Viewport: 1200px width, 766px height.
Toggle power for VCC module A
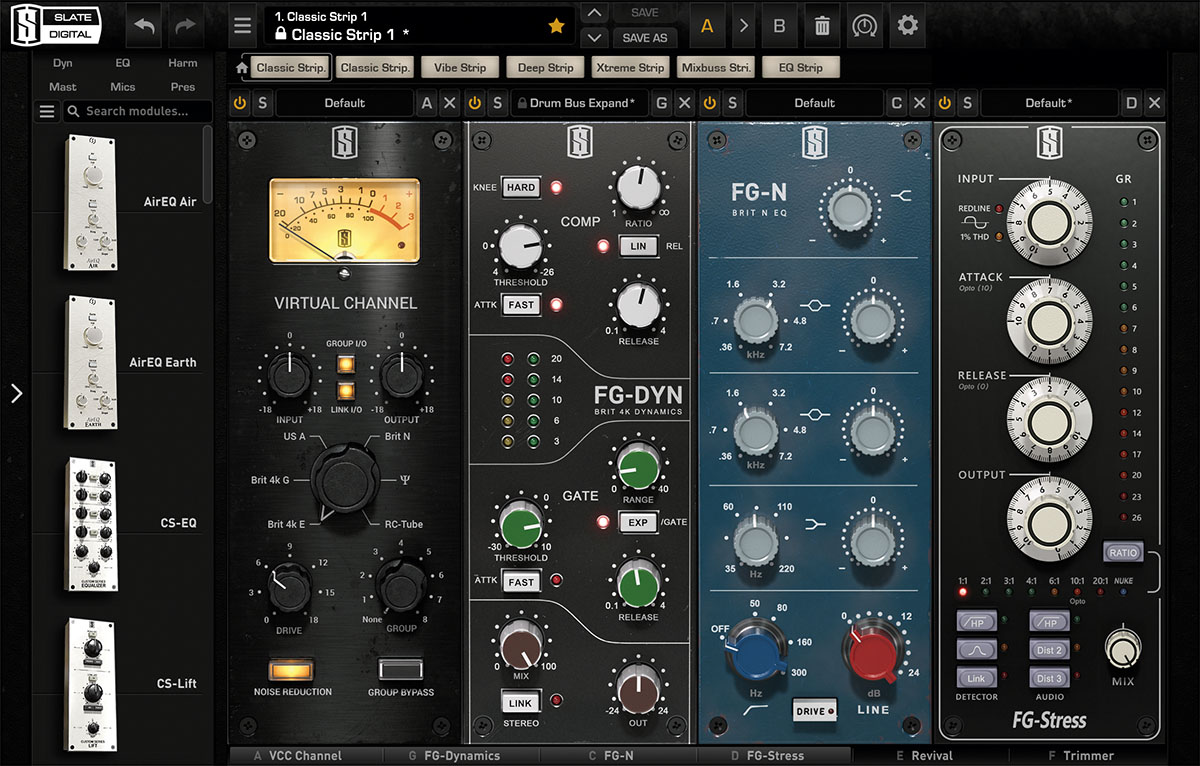240,103
